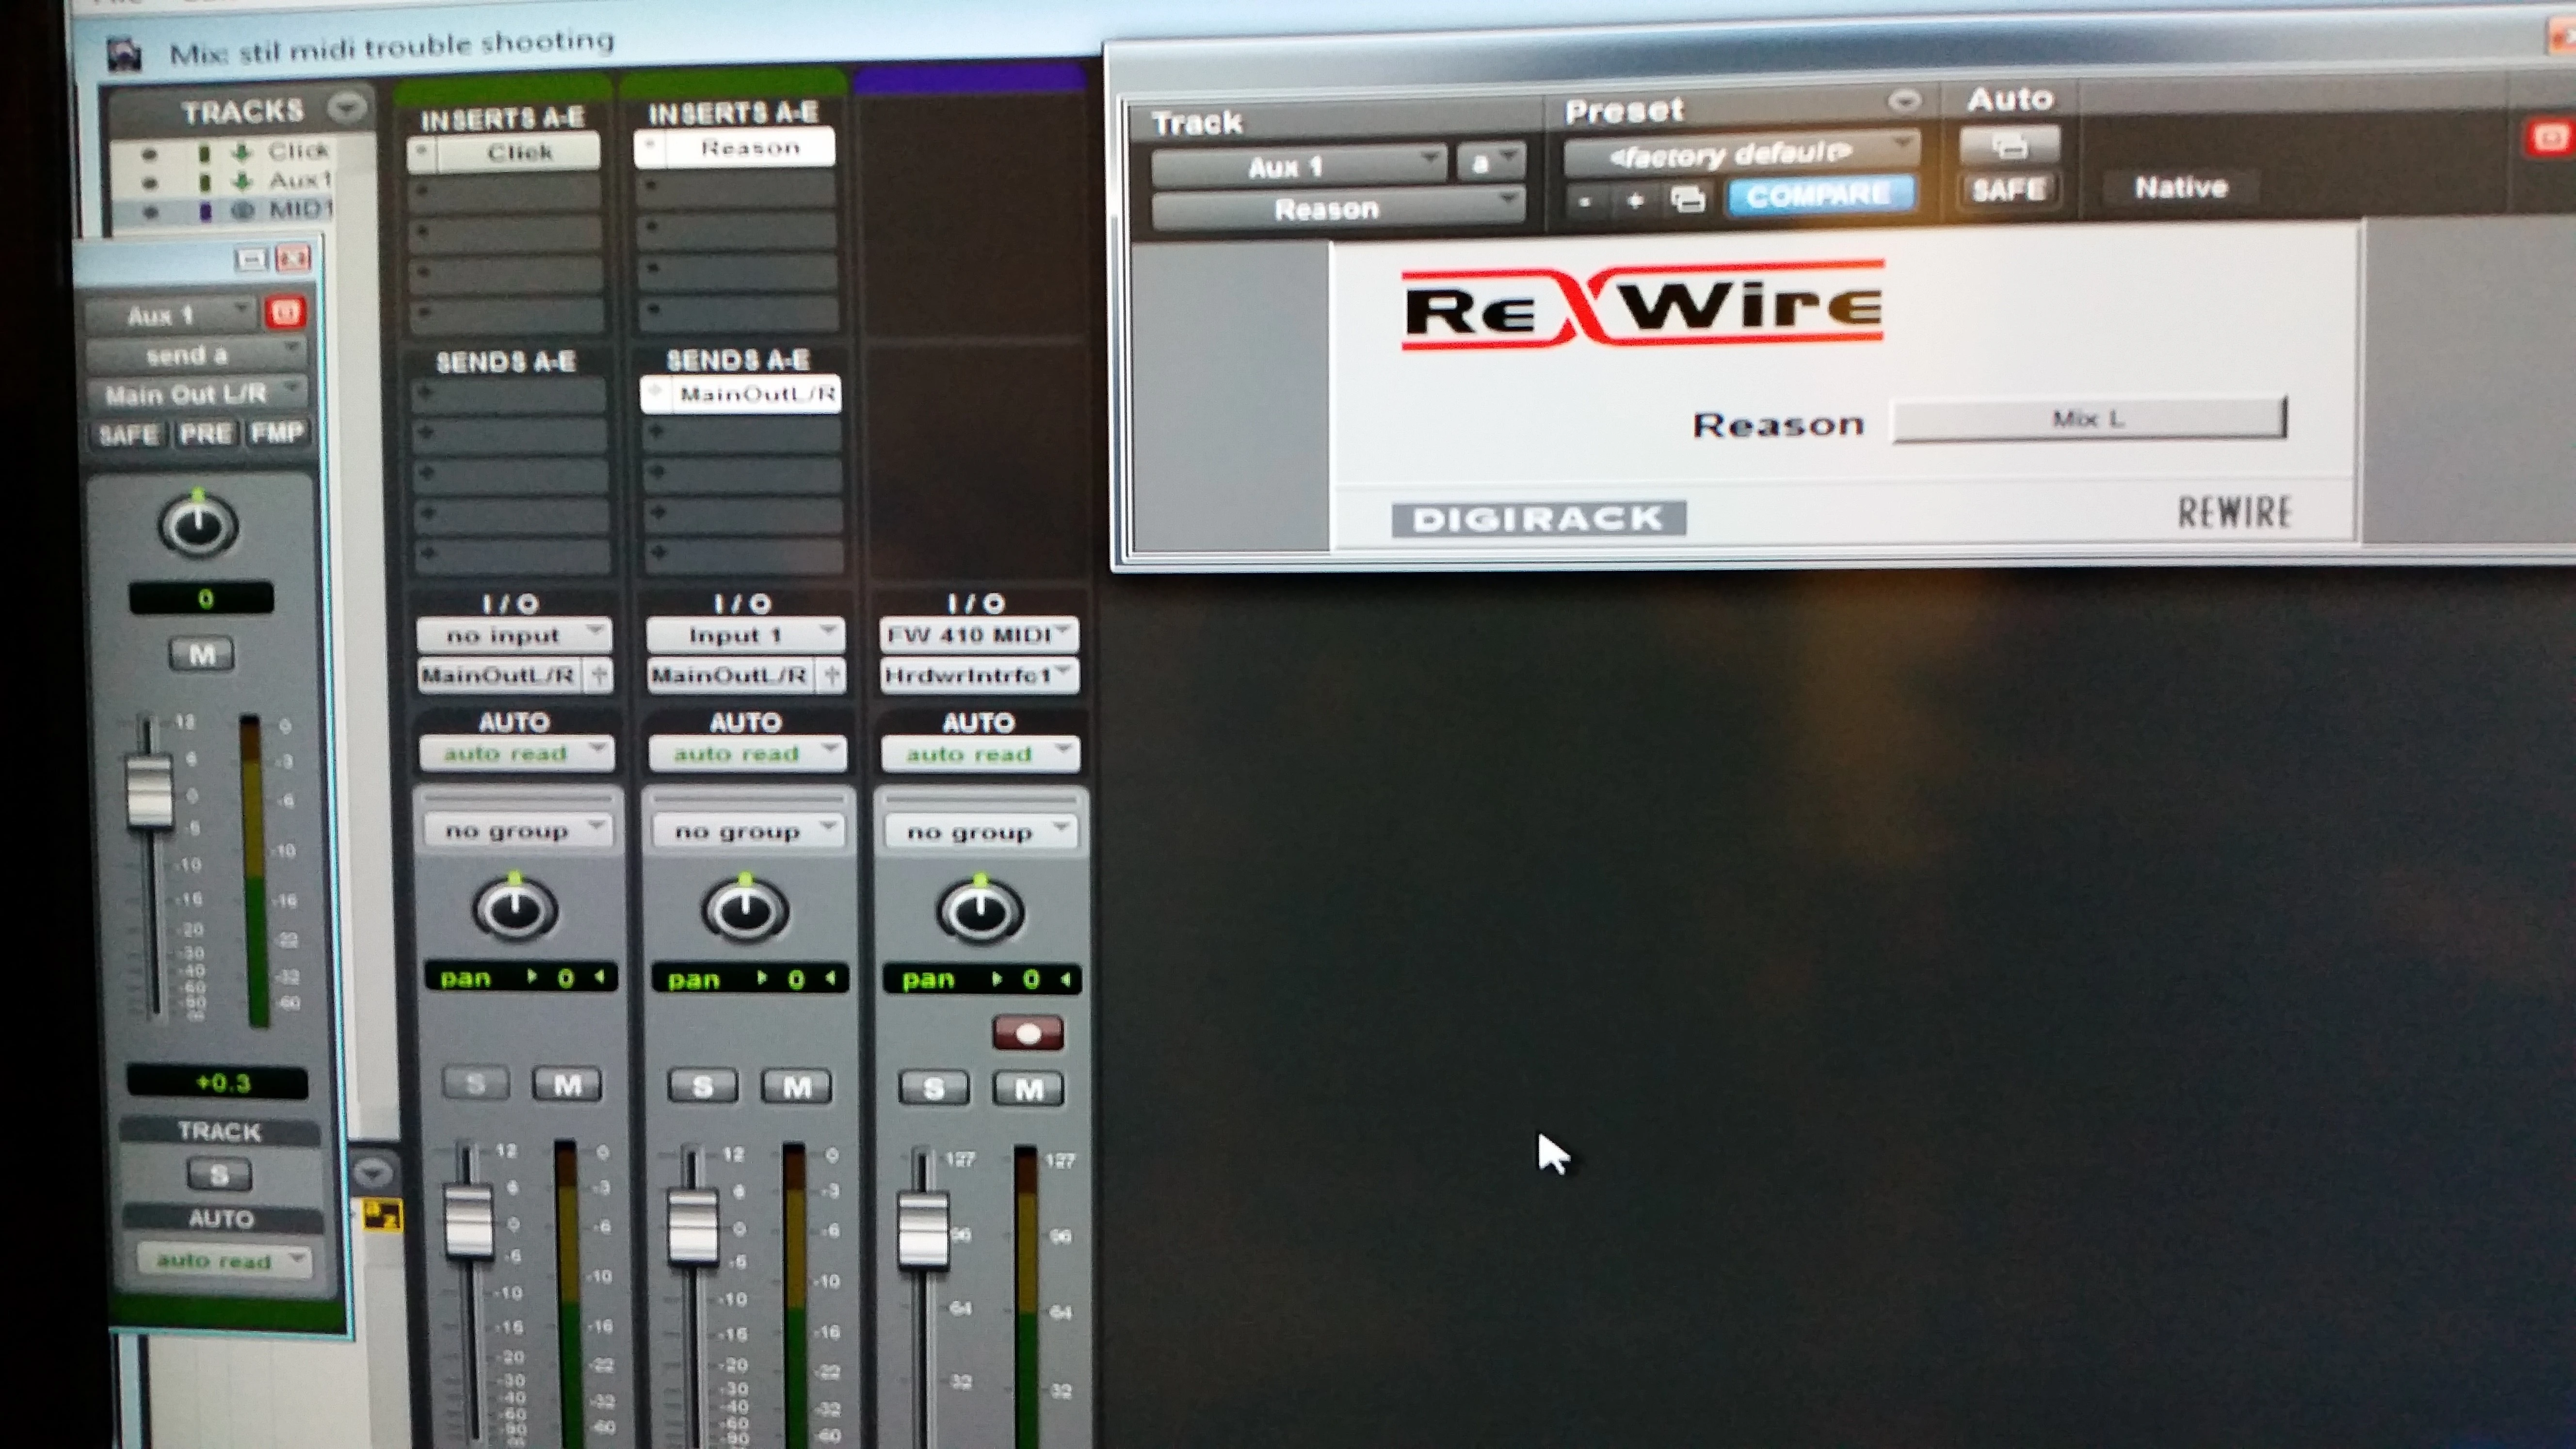Screen dimensions: 2576x1449
Task: Click the Click track volume fader
Action: pyautogui.click(x=468, y=1220)
